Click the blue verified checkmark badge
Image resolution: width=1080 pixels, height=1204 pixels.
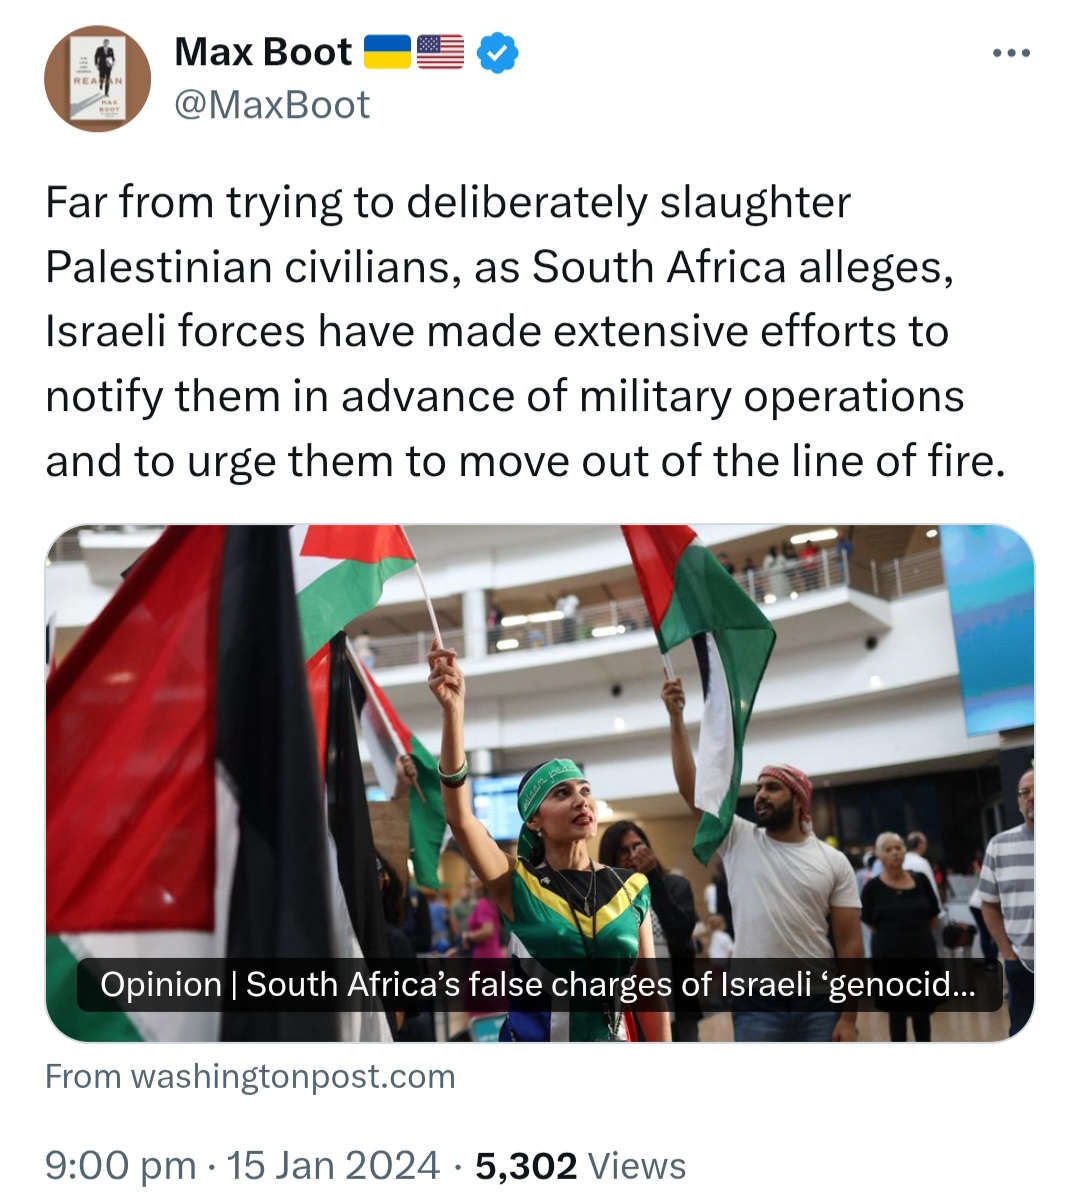pyautogui.click(x=497, y=52)
